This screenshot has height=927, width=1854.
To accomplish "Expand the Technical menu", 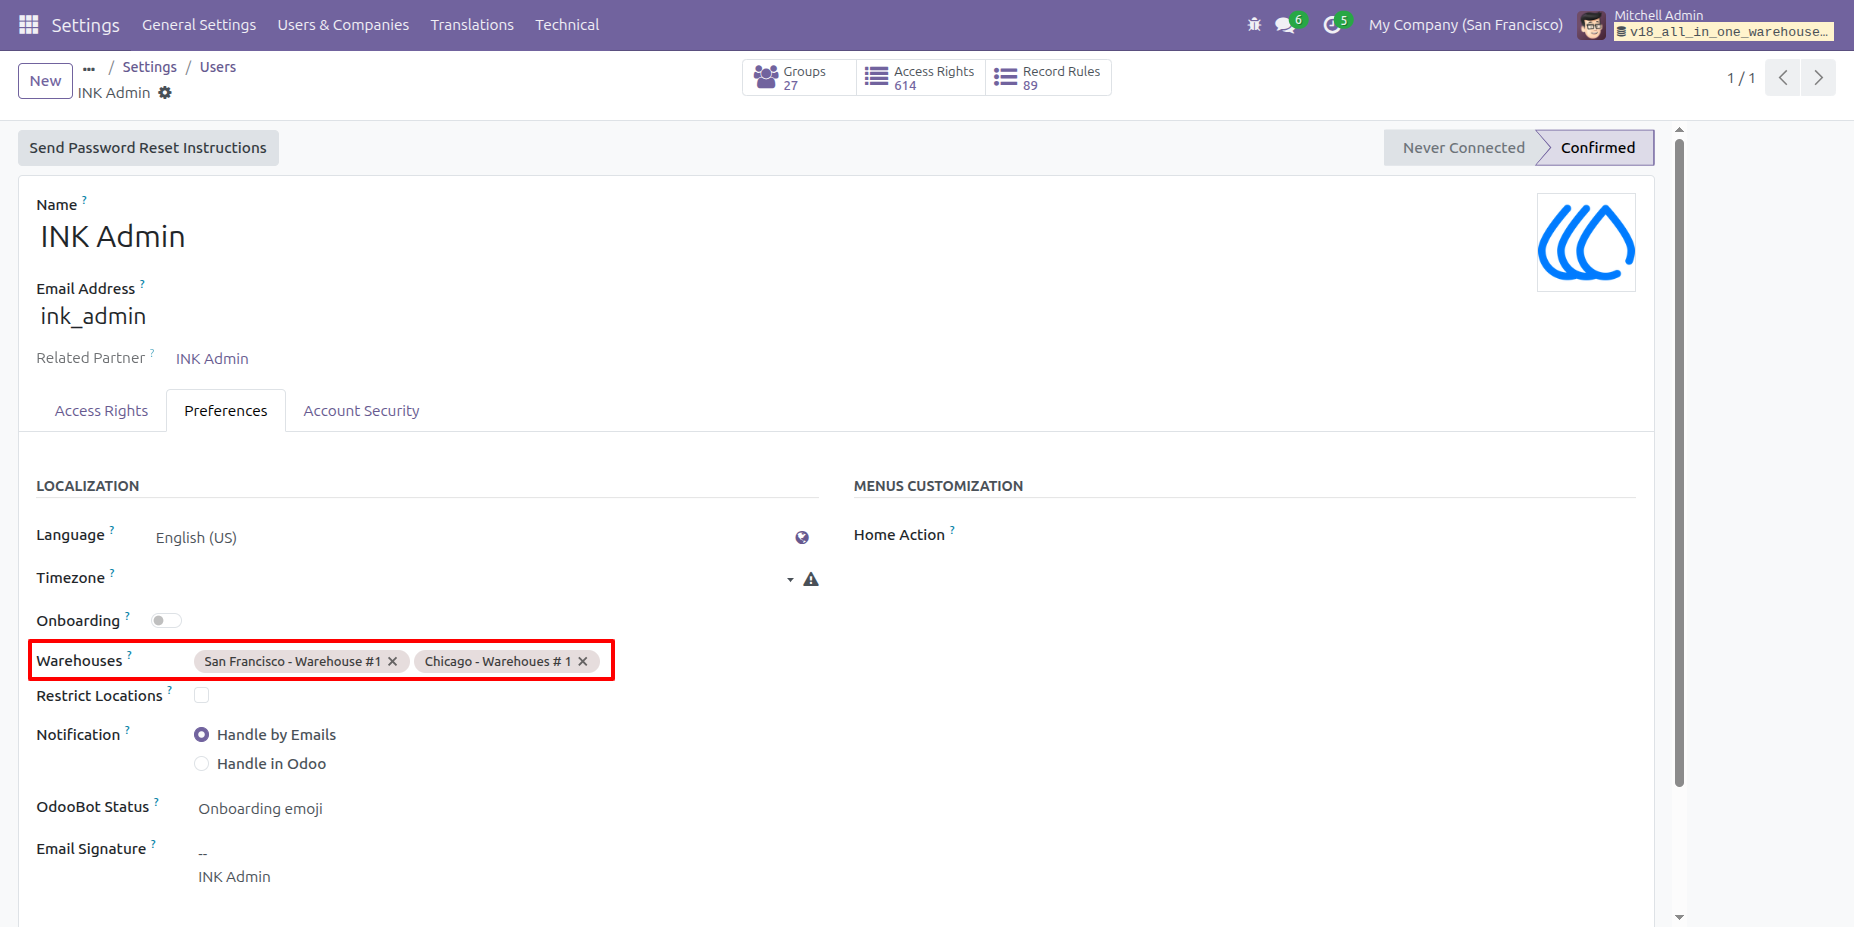I will click(567, 25).
